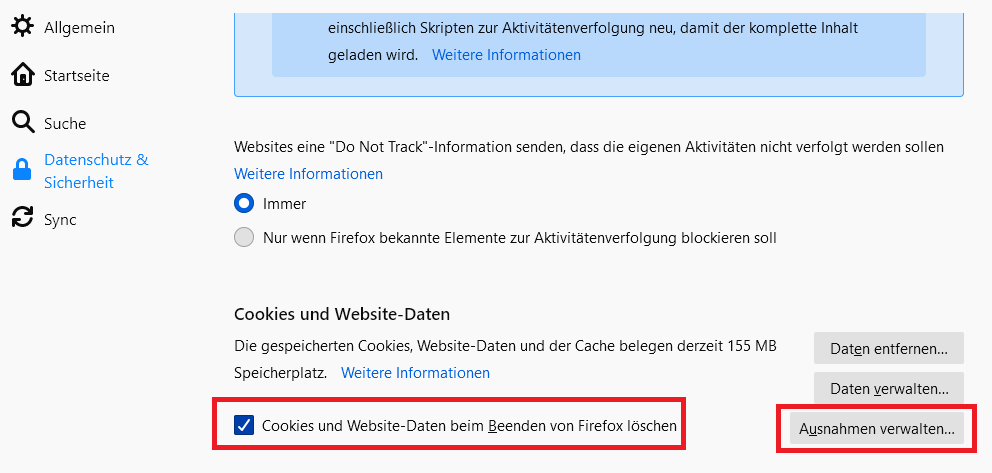
Task: Follow 'Weitere Informationen' link under Do Not Track
Action: [308, 174]
